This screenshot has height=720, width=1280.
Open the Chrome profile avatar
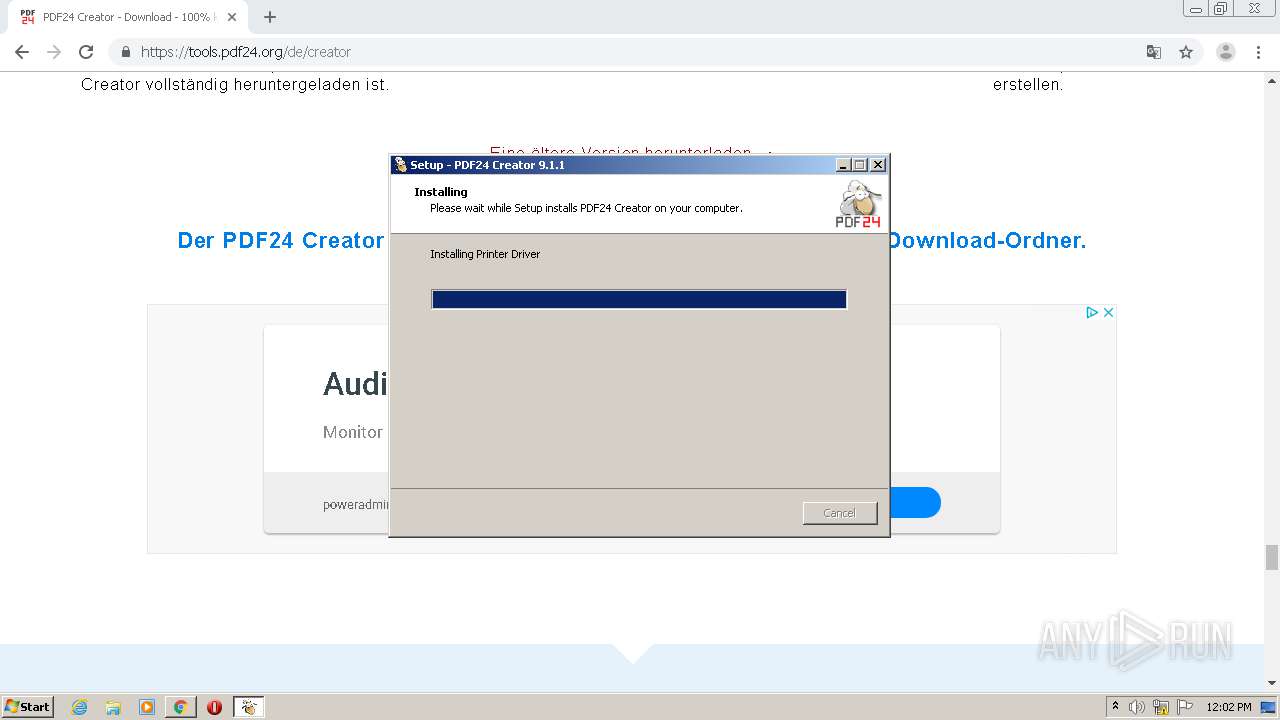1226,52
